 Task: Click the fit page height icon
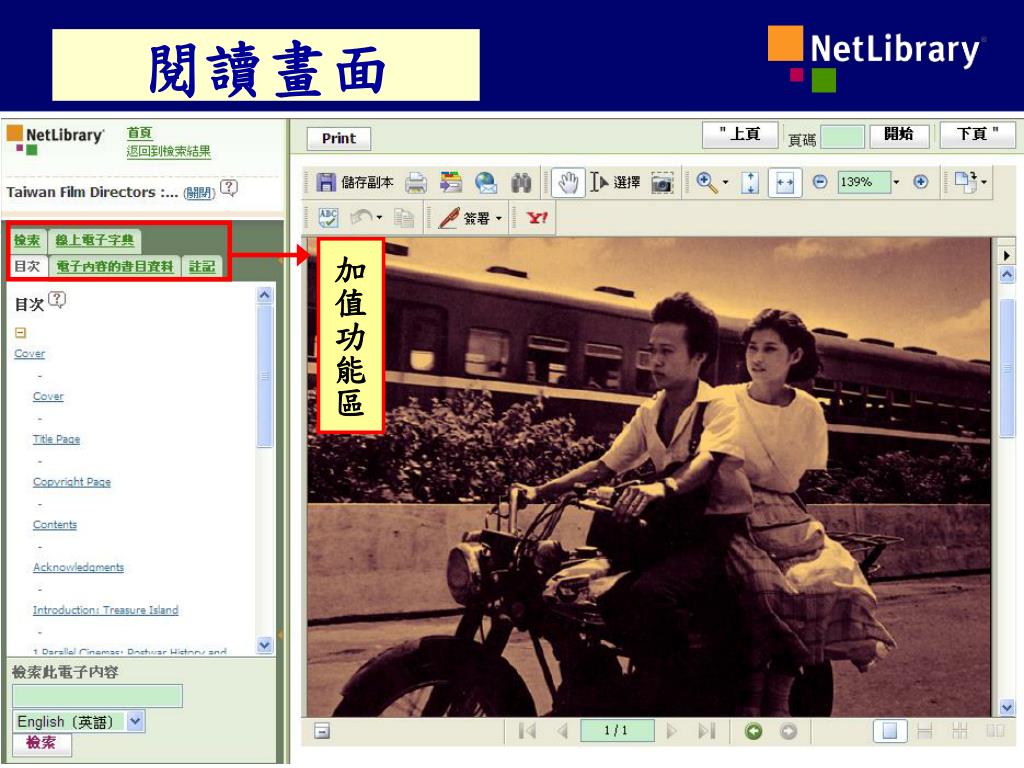(750, 182)
